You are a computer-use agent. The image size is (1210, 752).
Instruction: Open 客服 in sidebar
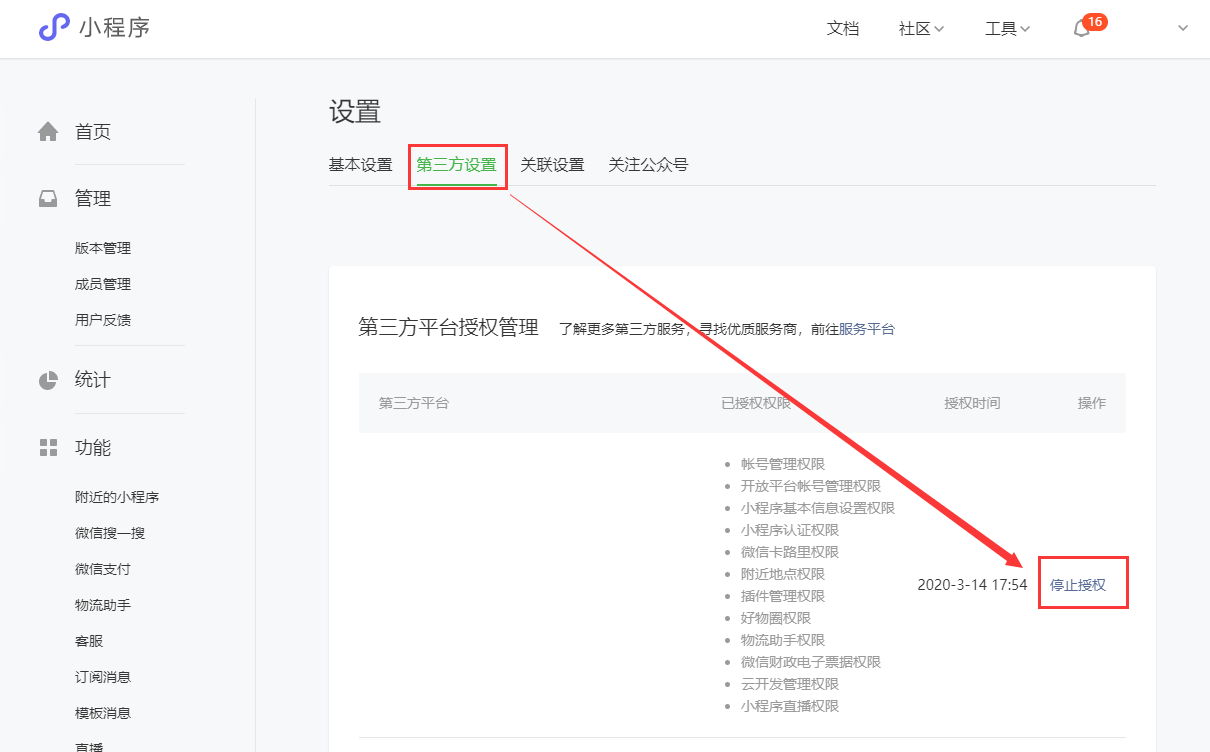(x=89, y=641)
